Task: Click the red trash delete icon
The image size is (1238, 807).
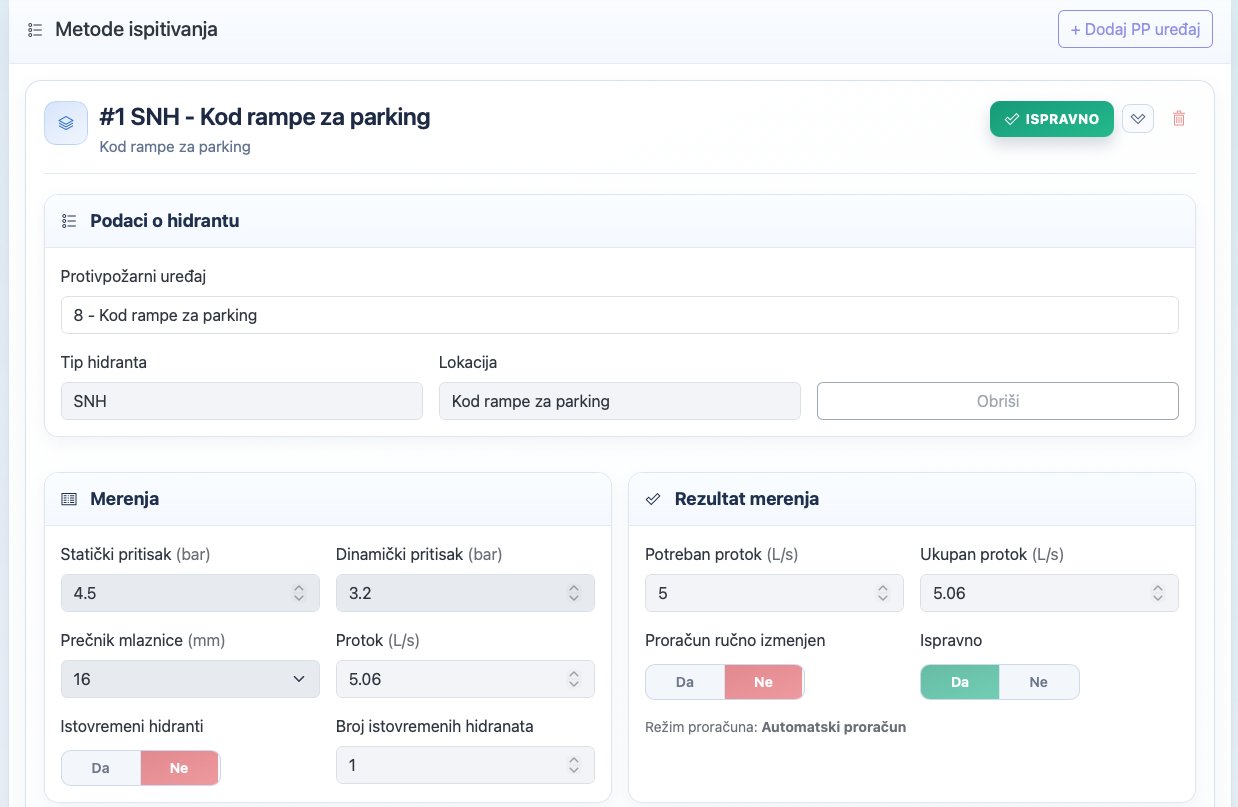Action: [x=1179, y=119]
